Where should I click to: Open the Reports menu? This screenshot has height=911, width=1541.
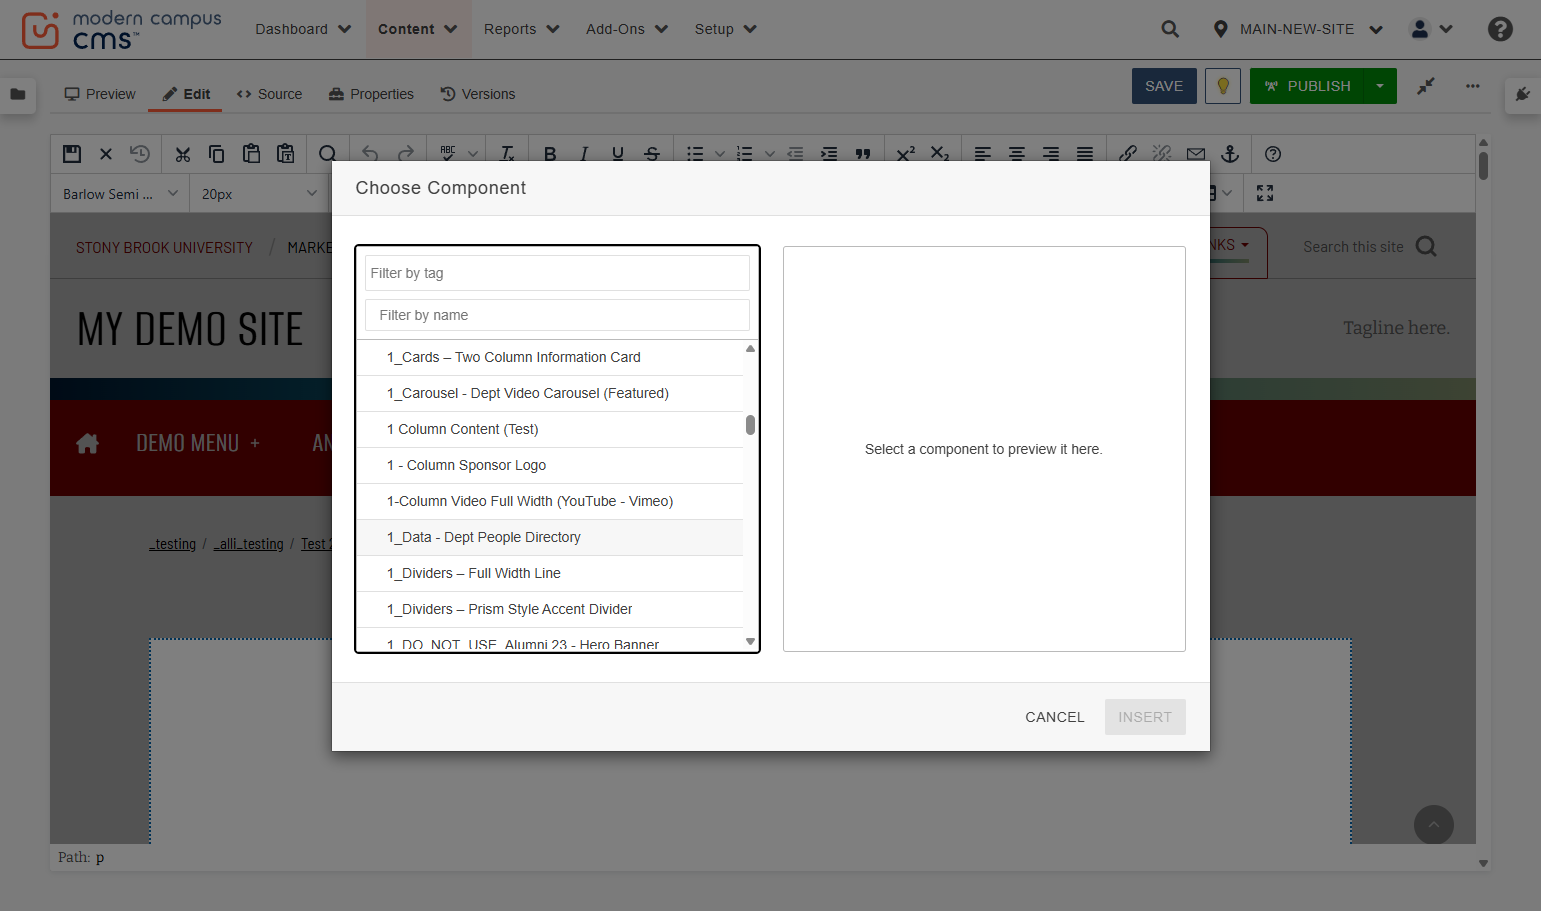click(x=521, y=29)
